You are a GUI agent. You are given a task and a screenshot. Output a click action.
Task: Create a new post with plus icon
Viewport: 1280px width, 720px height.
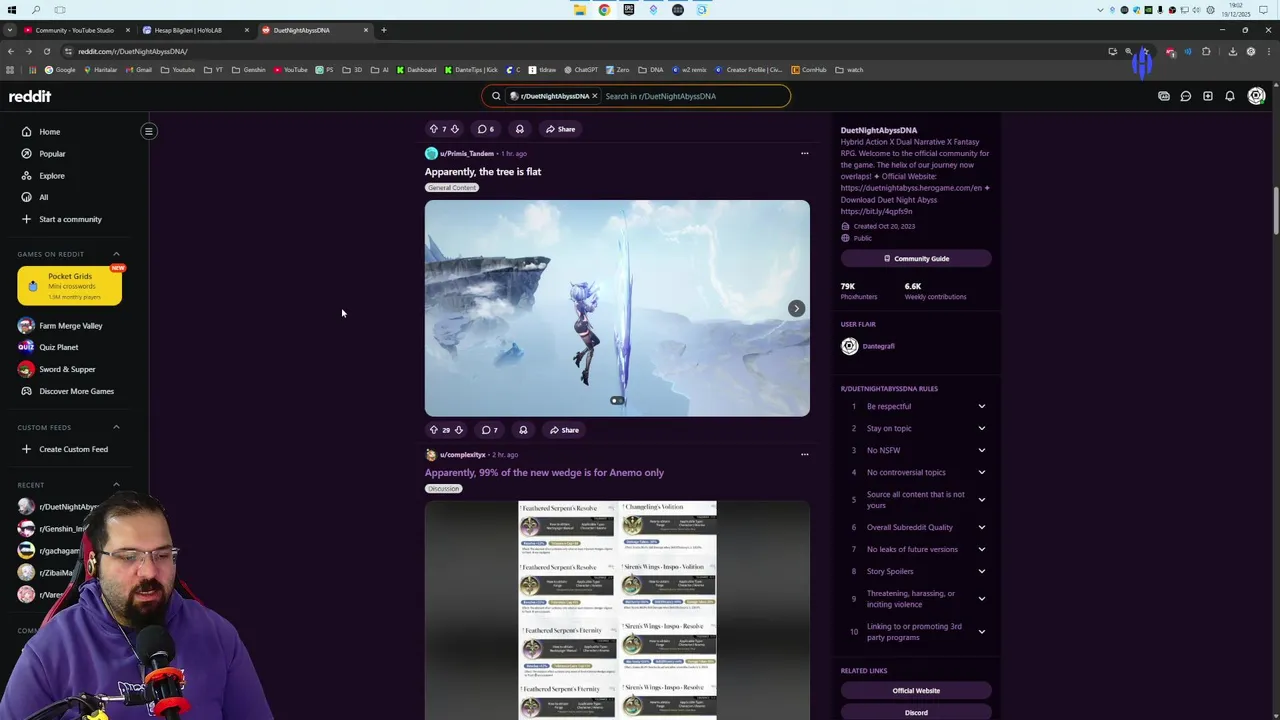pyautogui.click(x=1208, y=96)
